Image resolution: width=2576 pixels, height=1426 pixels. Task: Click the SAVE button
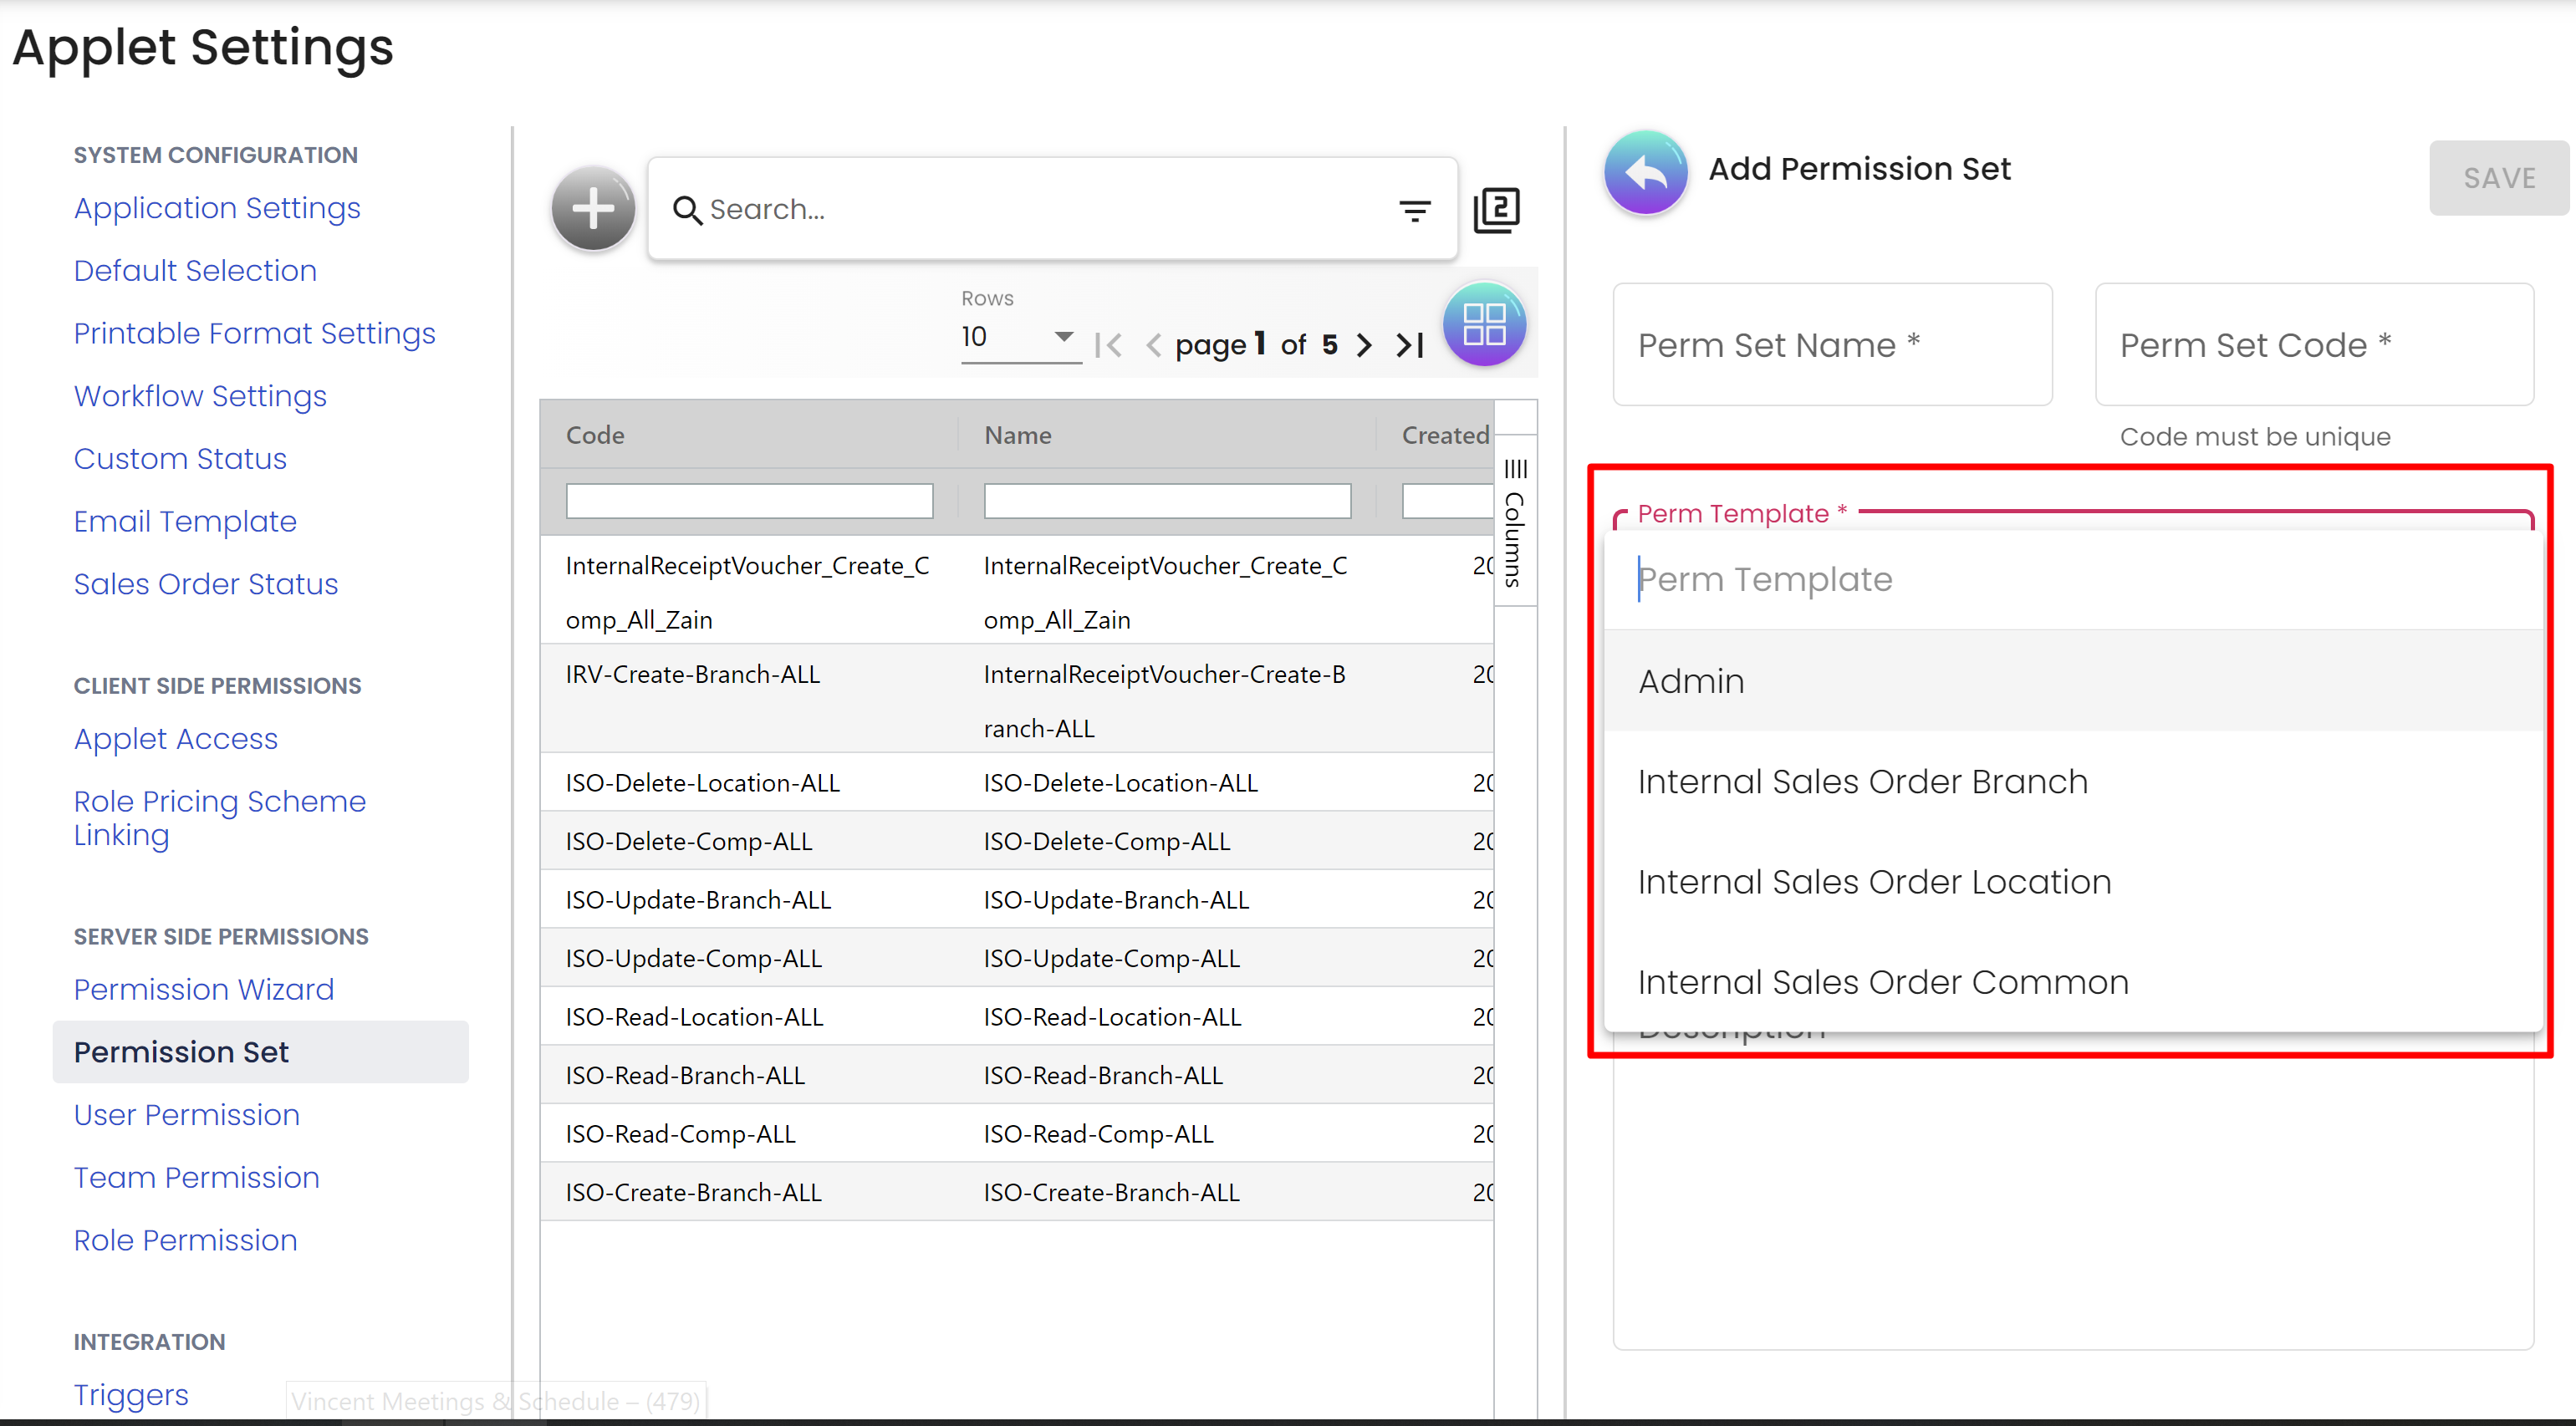pyautogui.click(x=2498, y=178)
